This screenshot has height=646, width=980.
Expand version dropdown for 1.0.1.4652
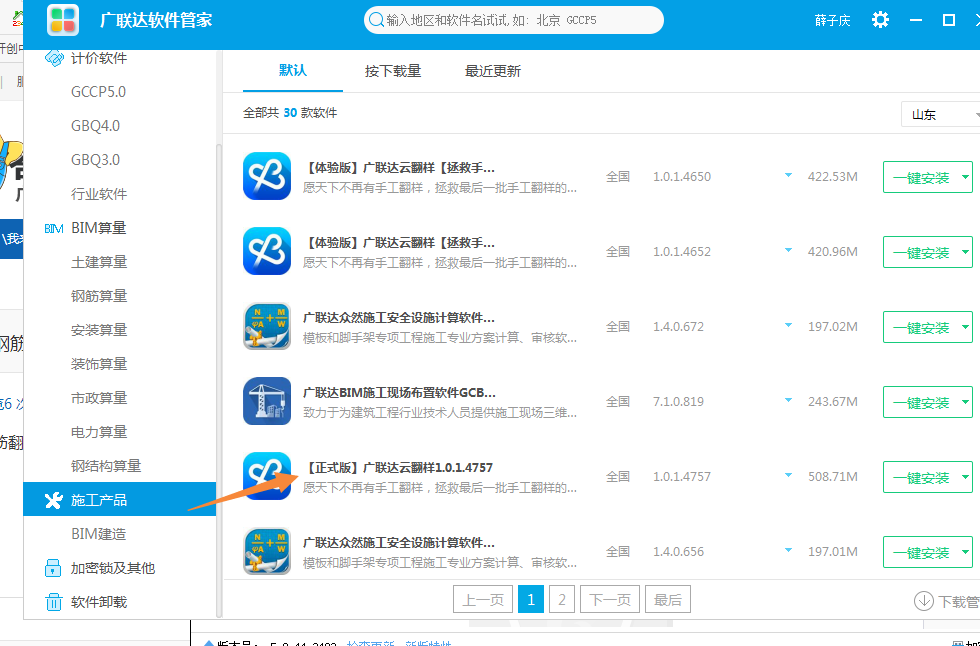pos(788,251)
